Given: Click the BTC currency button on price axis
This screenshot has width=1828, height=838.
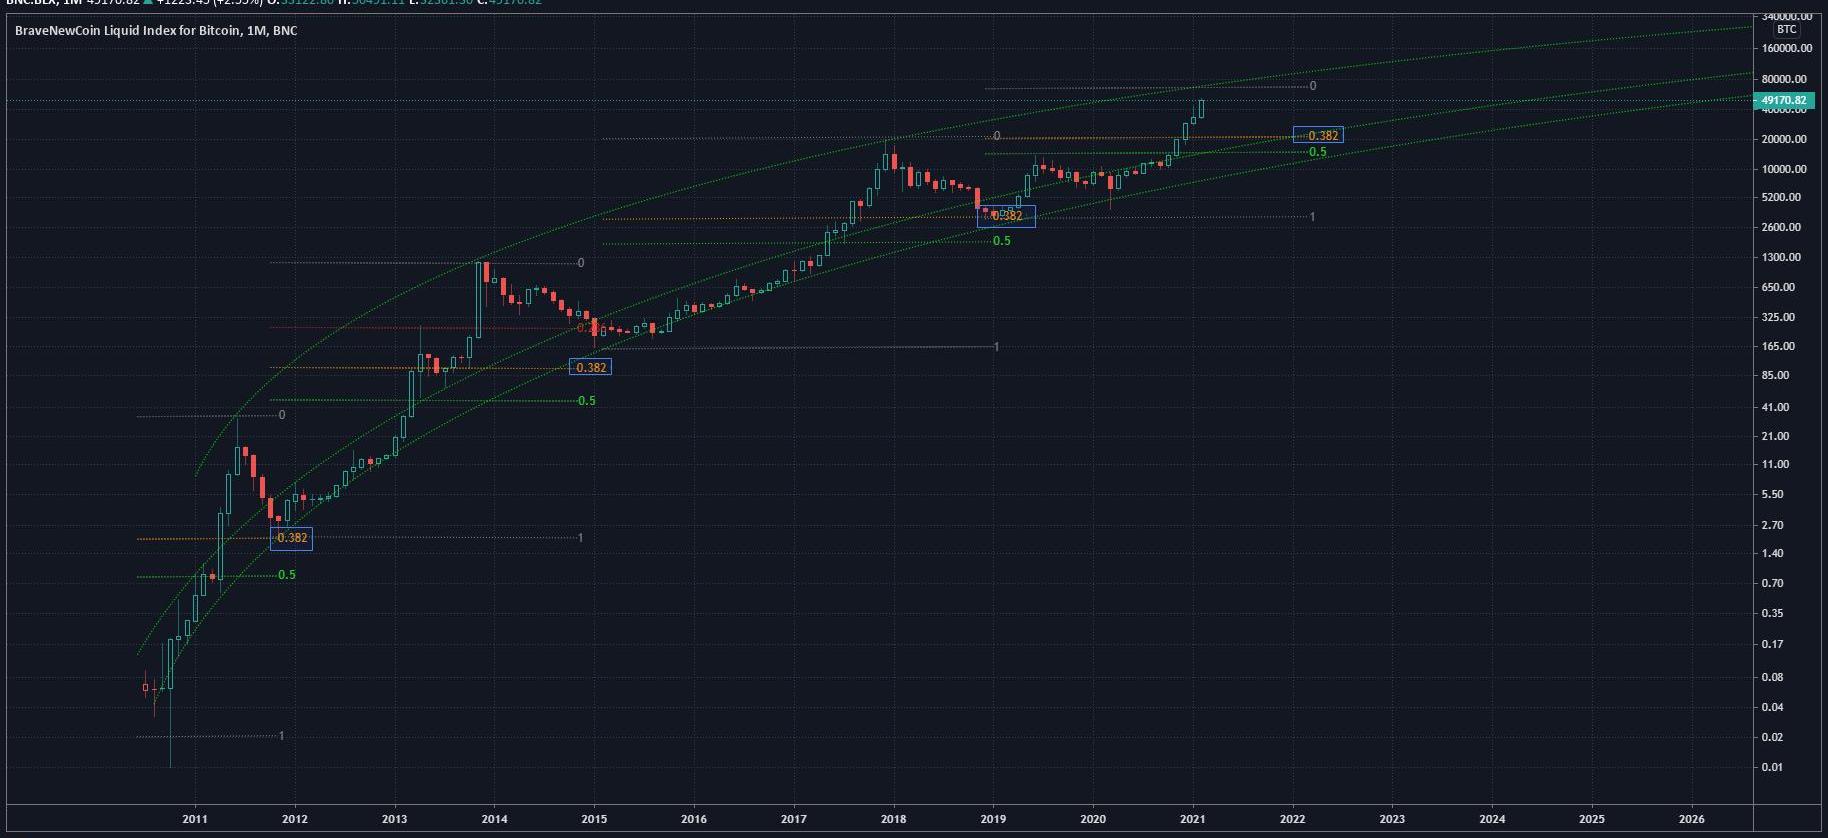Looking at the screenshot, I should tap(1786, 30).
